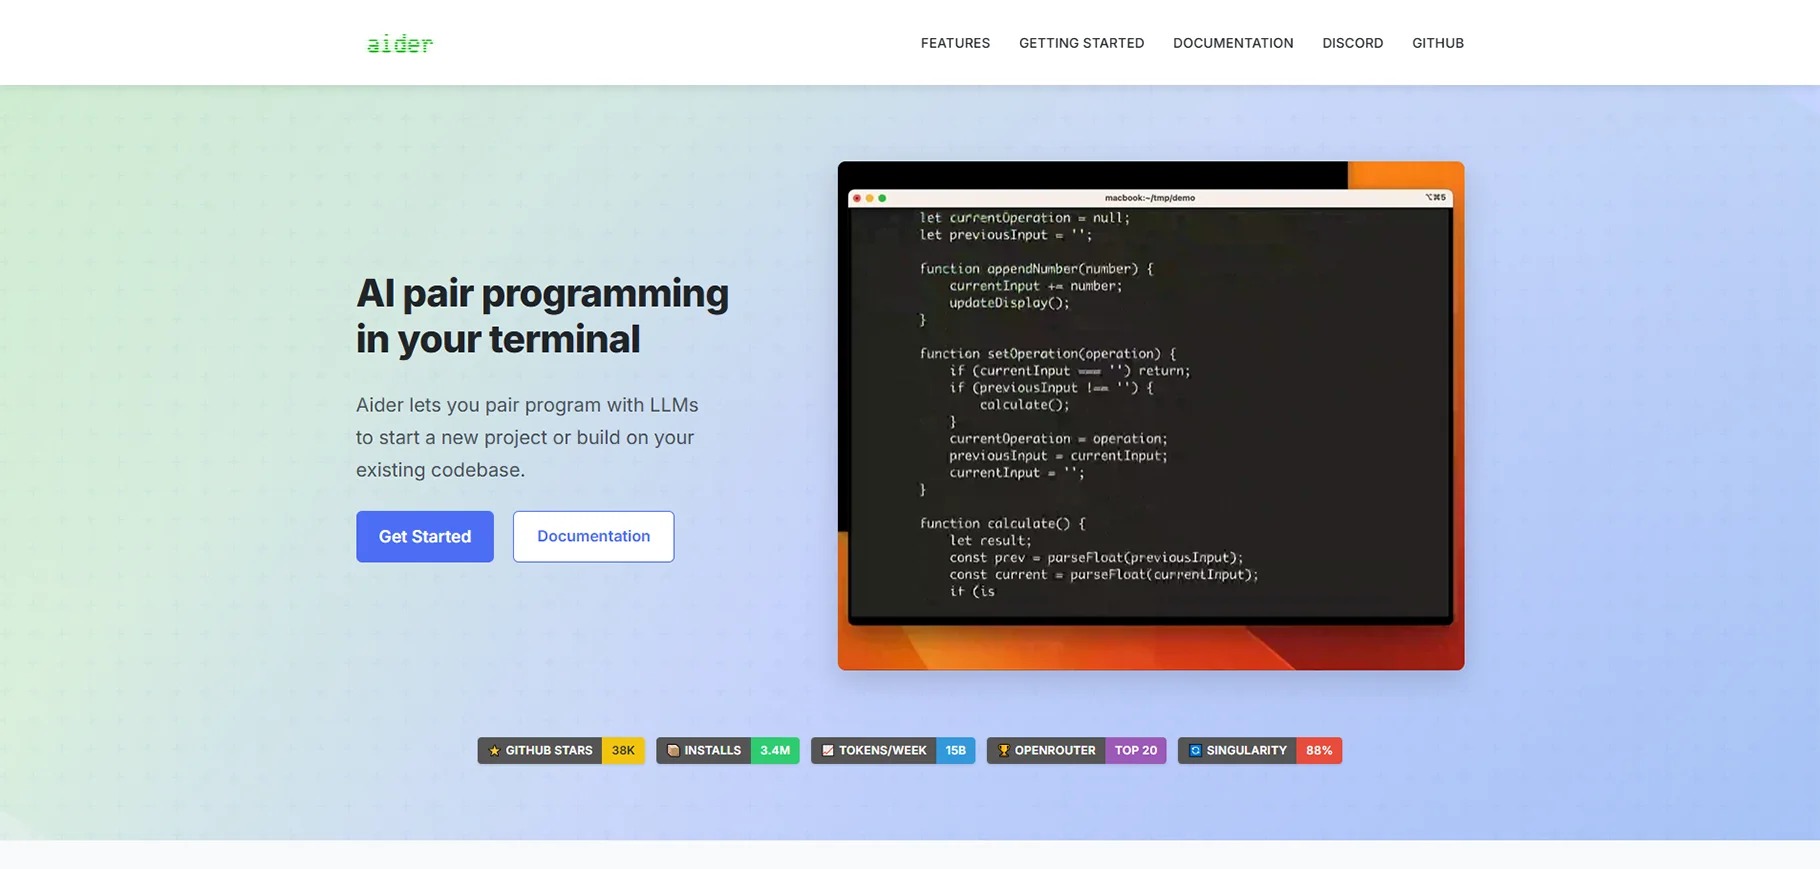Screen dimensions: 1820x869
Task: Click the code line "function setOperation(operation) {"
Action: pos(1048,354)
